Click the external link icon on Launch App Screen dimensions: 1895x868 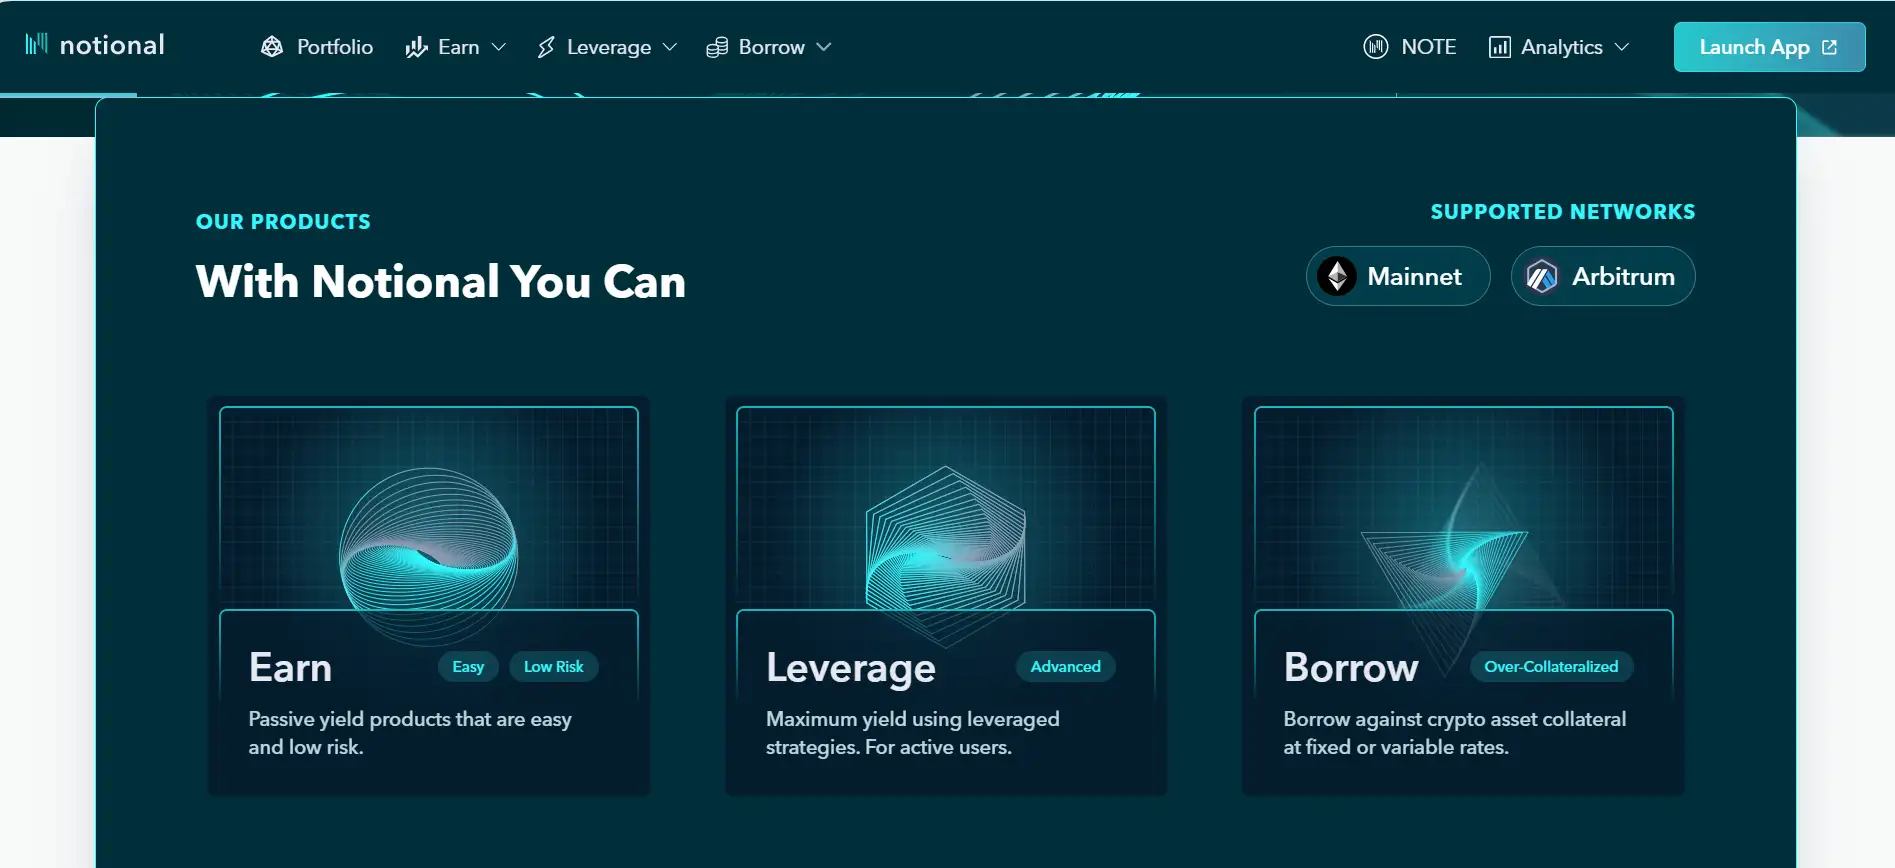coord(1830,47)
